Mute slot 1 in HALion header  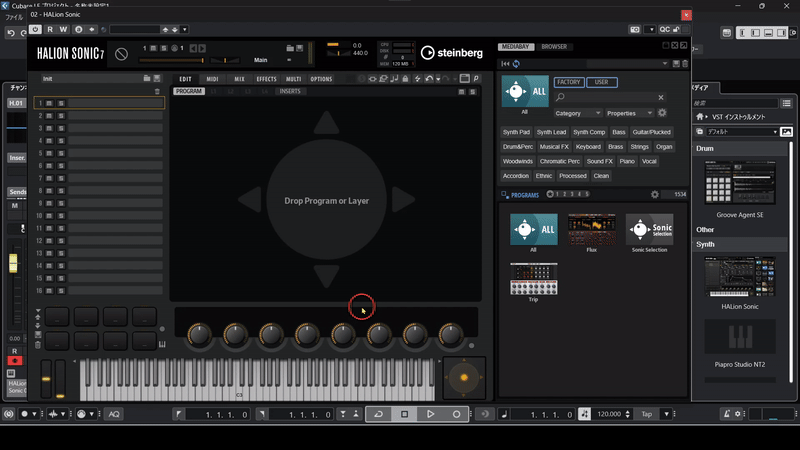tap(153, 48)
